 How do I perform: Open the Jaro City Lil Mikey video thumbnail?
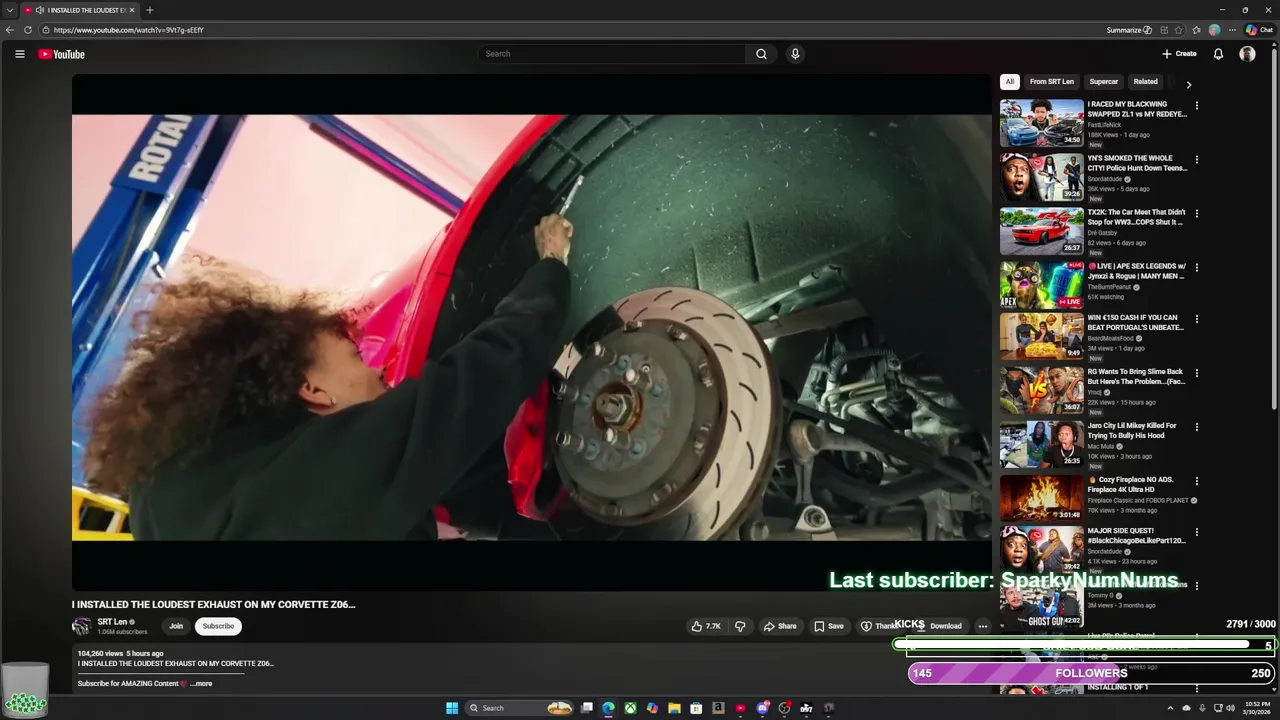pos(1041,445)
